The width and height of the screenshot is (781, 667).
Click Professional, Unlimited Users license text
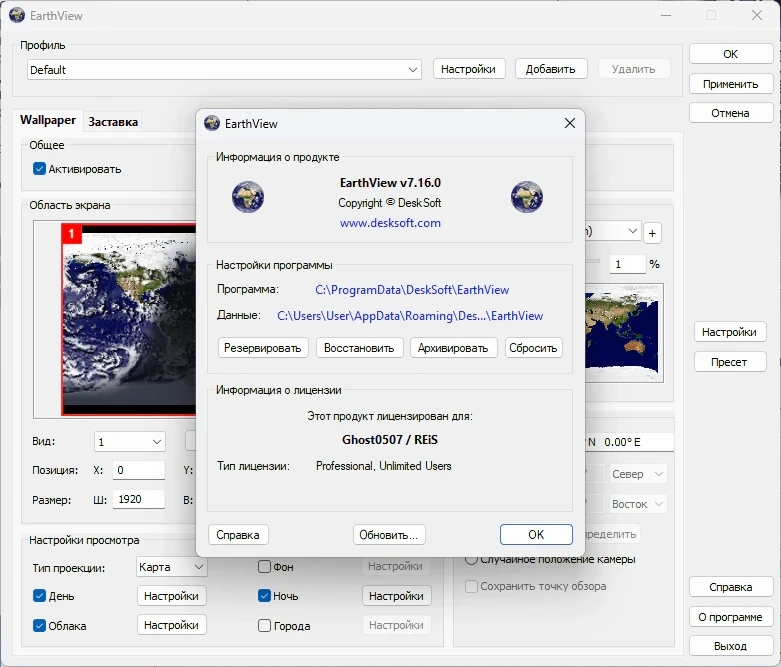pos(384,466)
